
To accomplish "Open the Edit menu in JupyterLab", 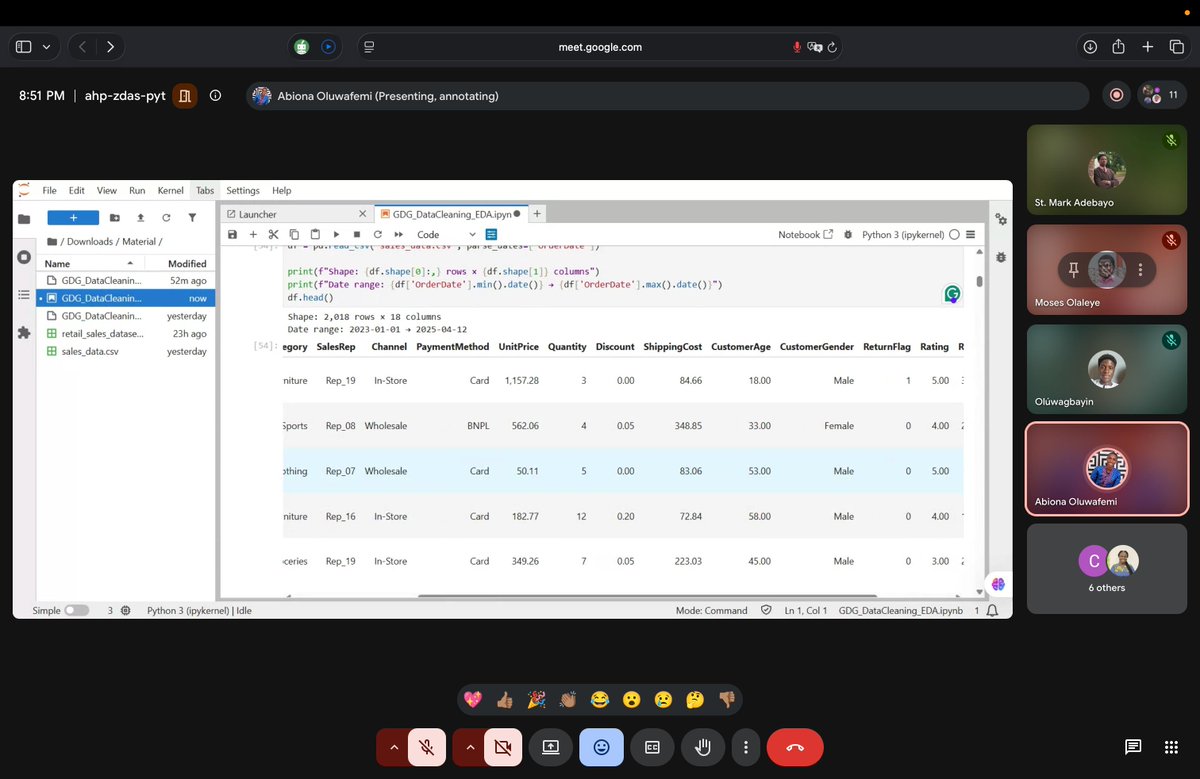I will click(77, 190).
